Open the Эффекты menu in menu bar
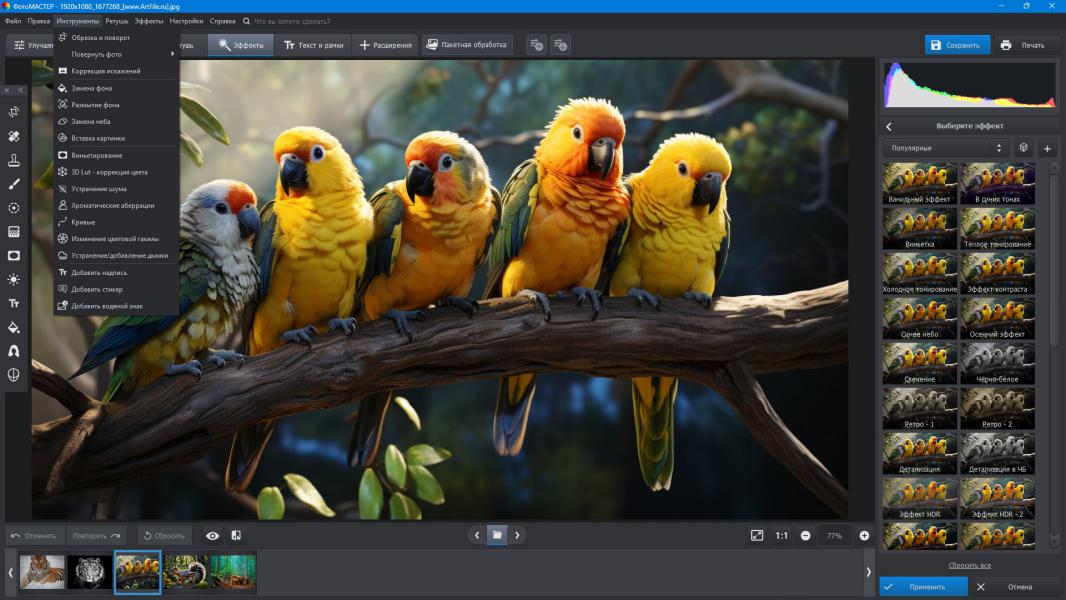The image size is (1066, 600). (149, 21)
